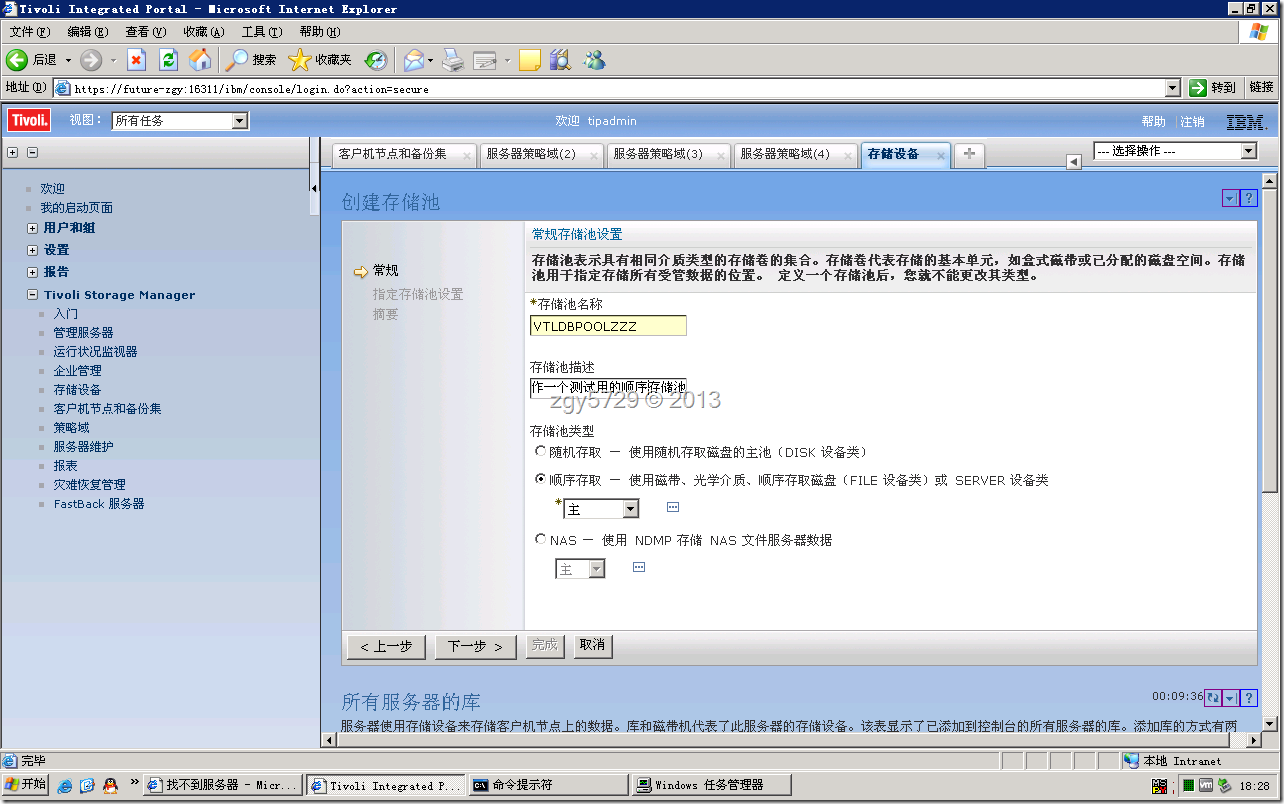Open the 主 dropdown under sequential access
The height and width of the screenshot is (804, 1284).
601,509
